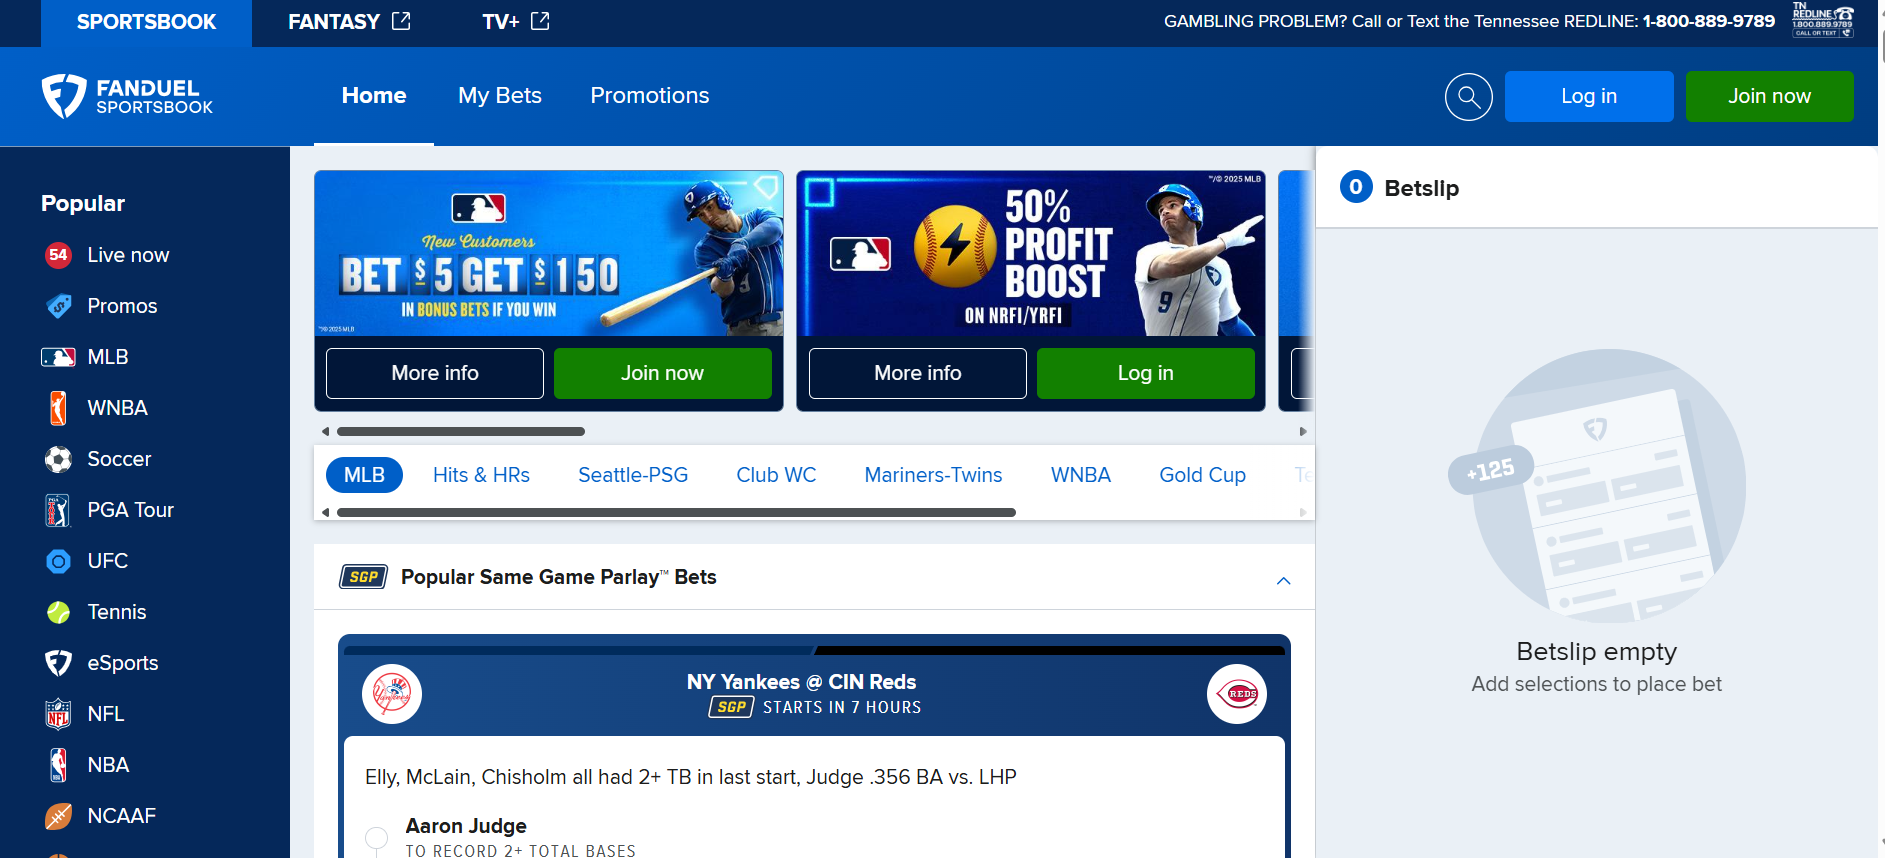The width and height of the screenshot is (1885, 858).
Task: Select the Mariners-Twins quick link
Action: tap(933, 475)
